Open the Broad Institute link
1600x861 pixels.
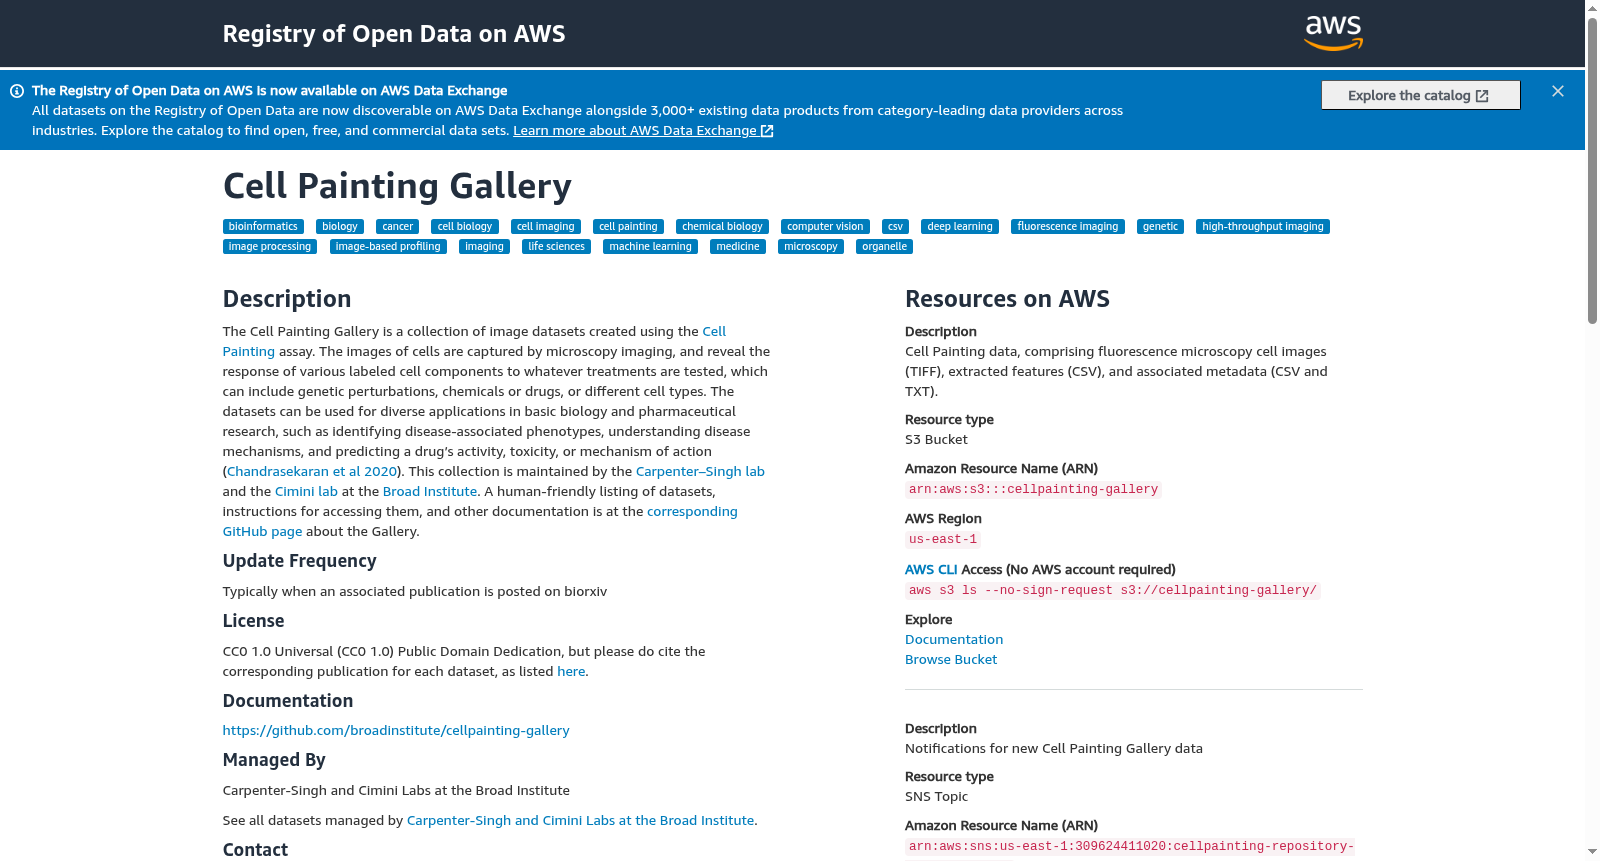[430, 492]
